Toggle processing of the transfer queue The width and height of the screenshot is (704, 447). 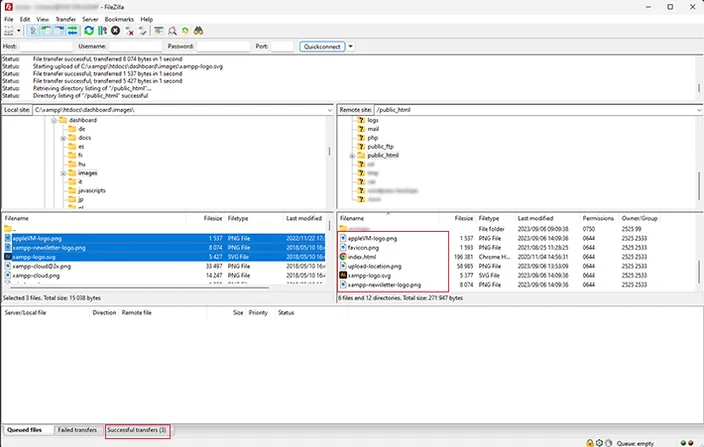[102, 31]
